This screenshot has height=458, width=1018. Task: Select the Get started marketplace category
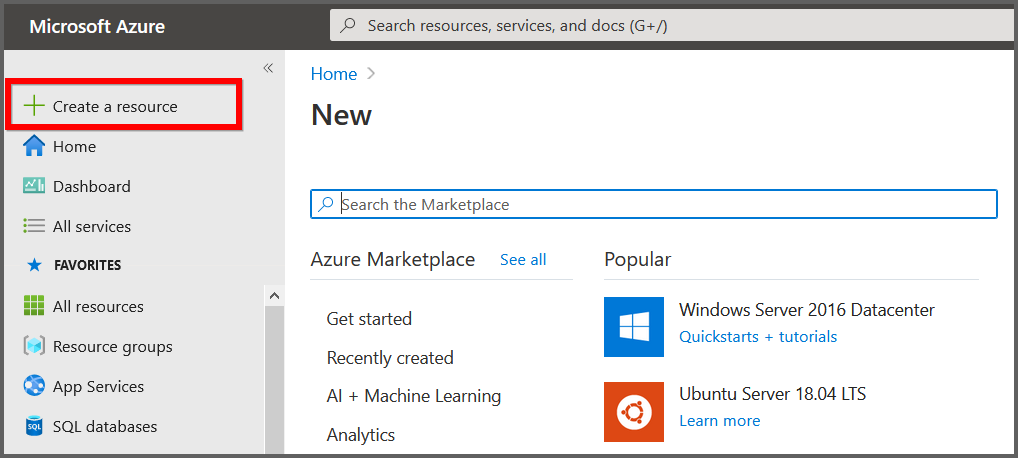pos(369,319)
